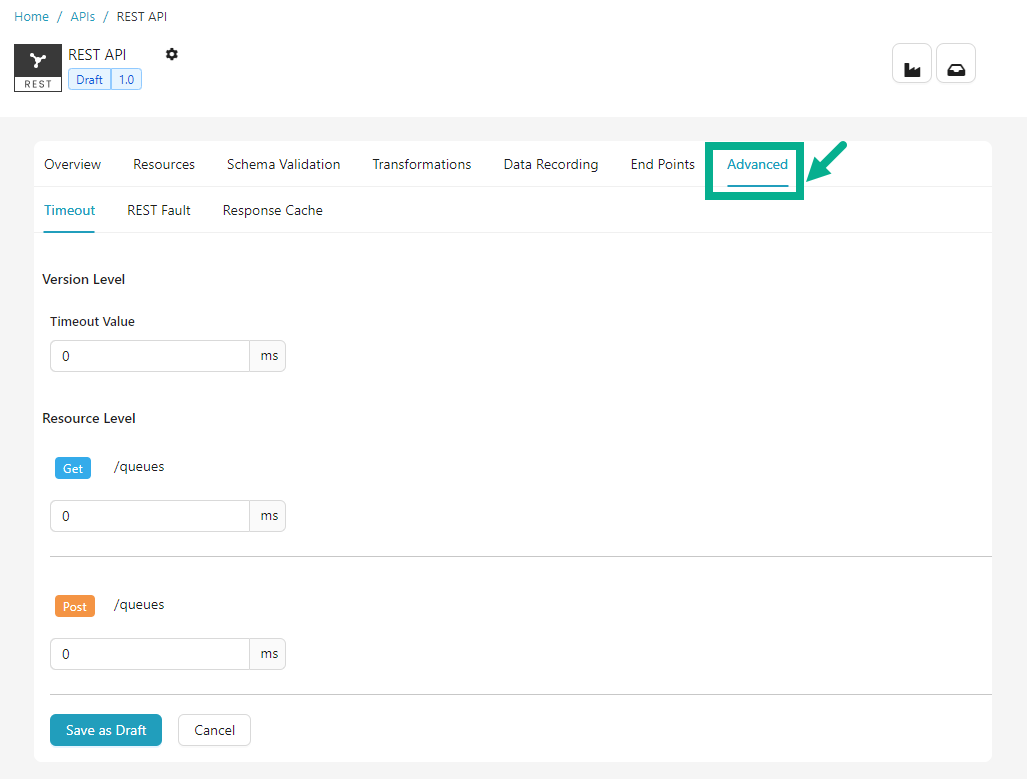1027x782 pixels.
Task: Navigate to Home in the breadcrumb
Action: (31, 17)
